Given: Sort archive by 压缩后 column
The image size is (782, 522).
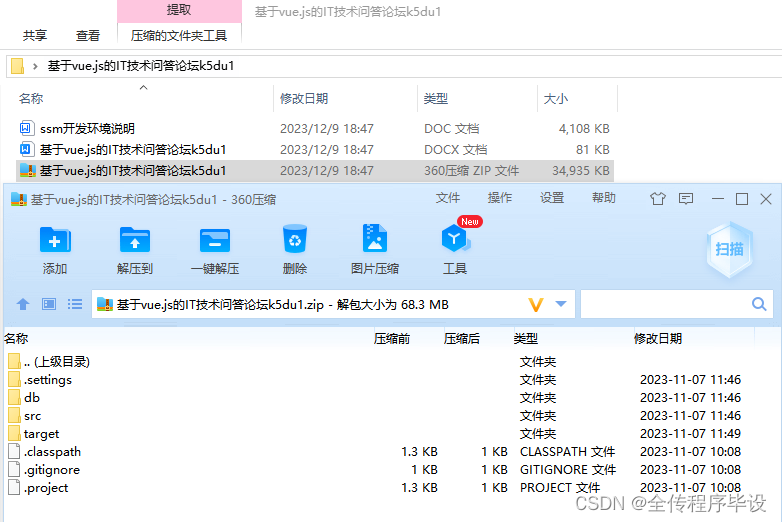Looking at the screenshot, I should [462, 339].
